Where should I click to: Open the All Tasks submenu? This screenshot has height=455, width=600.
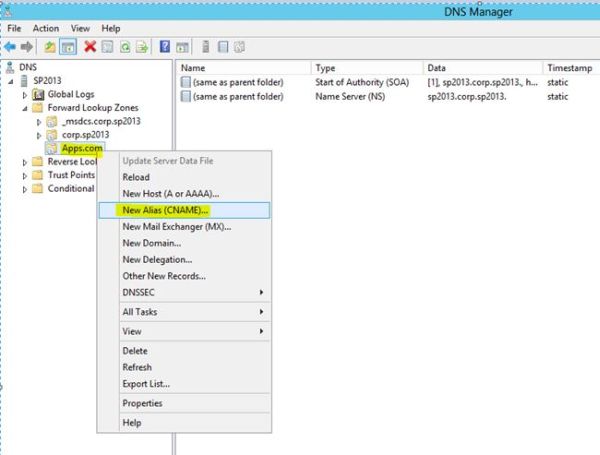[184, 312]
